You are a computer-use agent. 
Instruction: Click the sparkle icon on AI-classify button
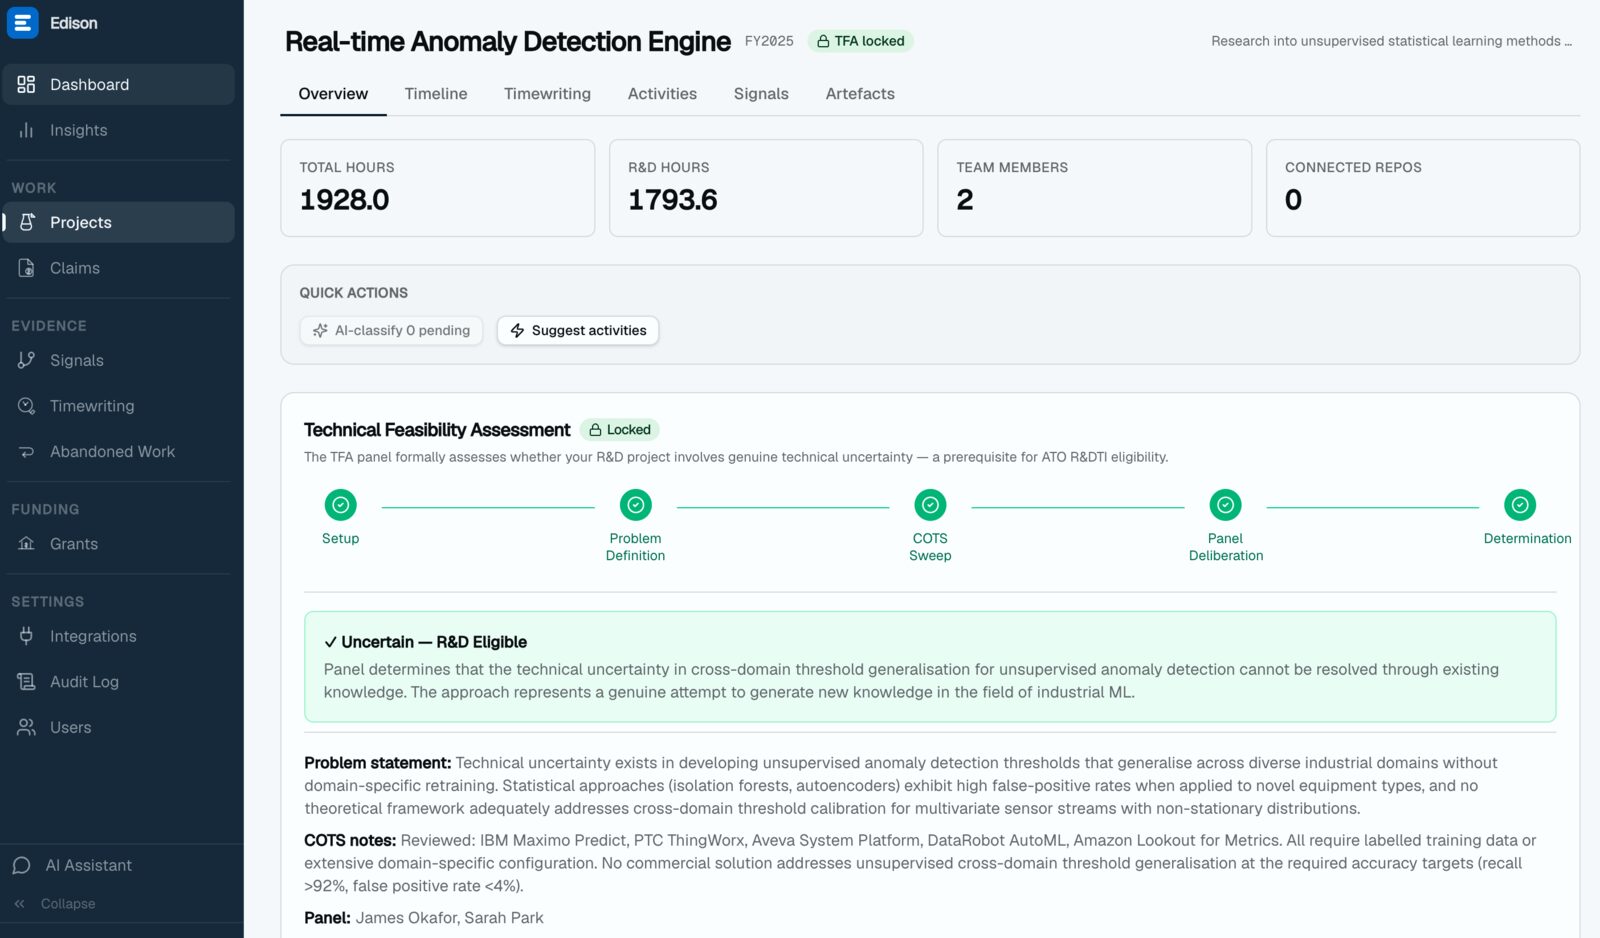320,330
